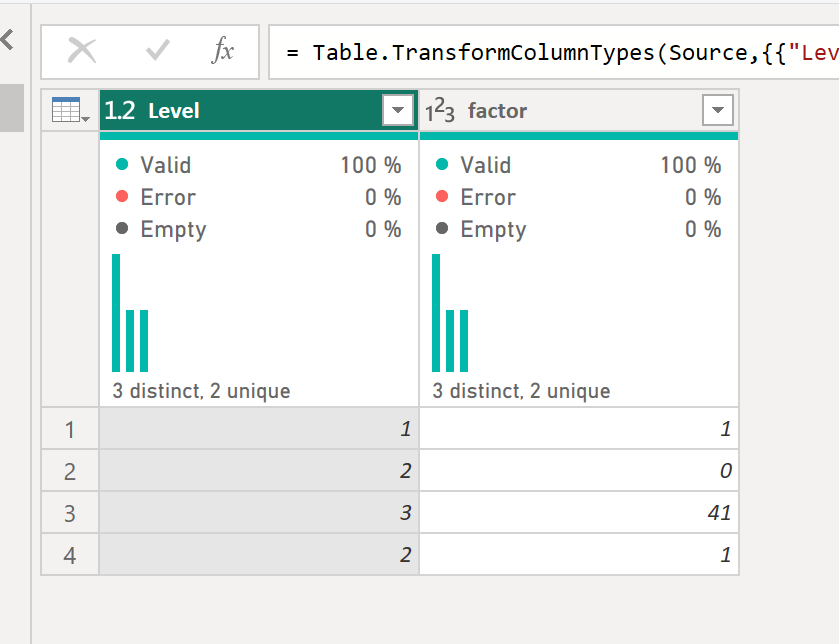Click the Level column quality bar
The image size is (839, 644).
point(259,136)
